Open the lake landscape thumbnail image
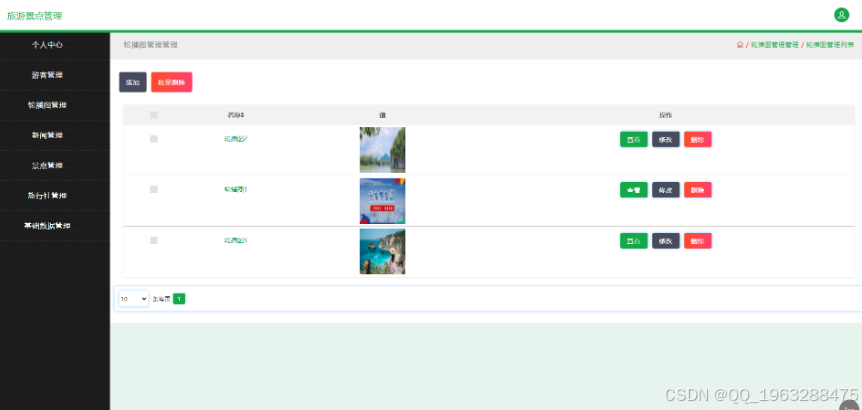Viewport: 862px width, 410px height. click(383, 150)
